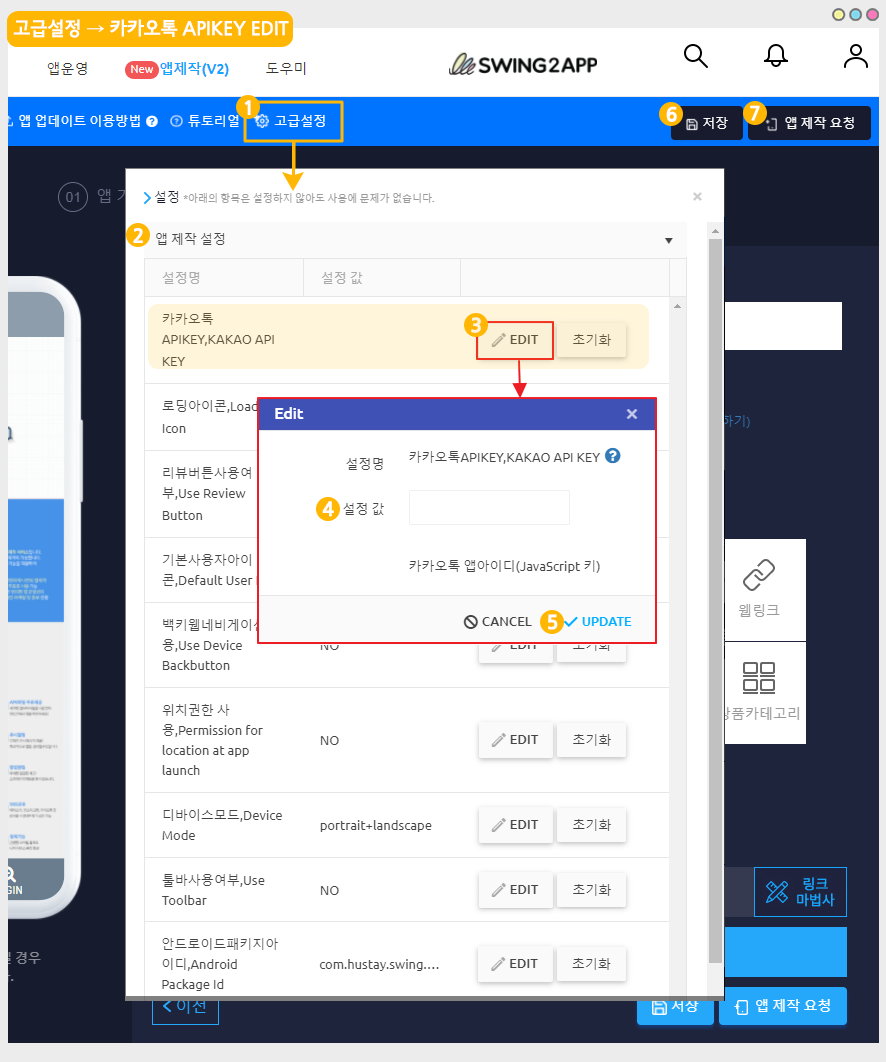This screenshot has height=1062, width=886.
Task: Open notifications bell icon
Action: click(x=775, y=56)
